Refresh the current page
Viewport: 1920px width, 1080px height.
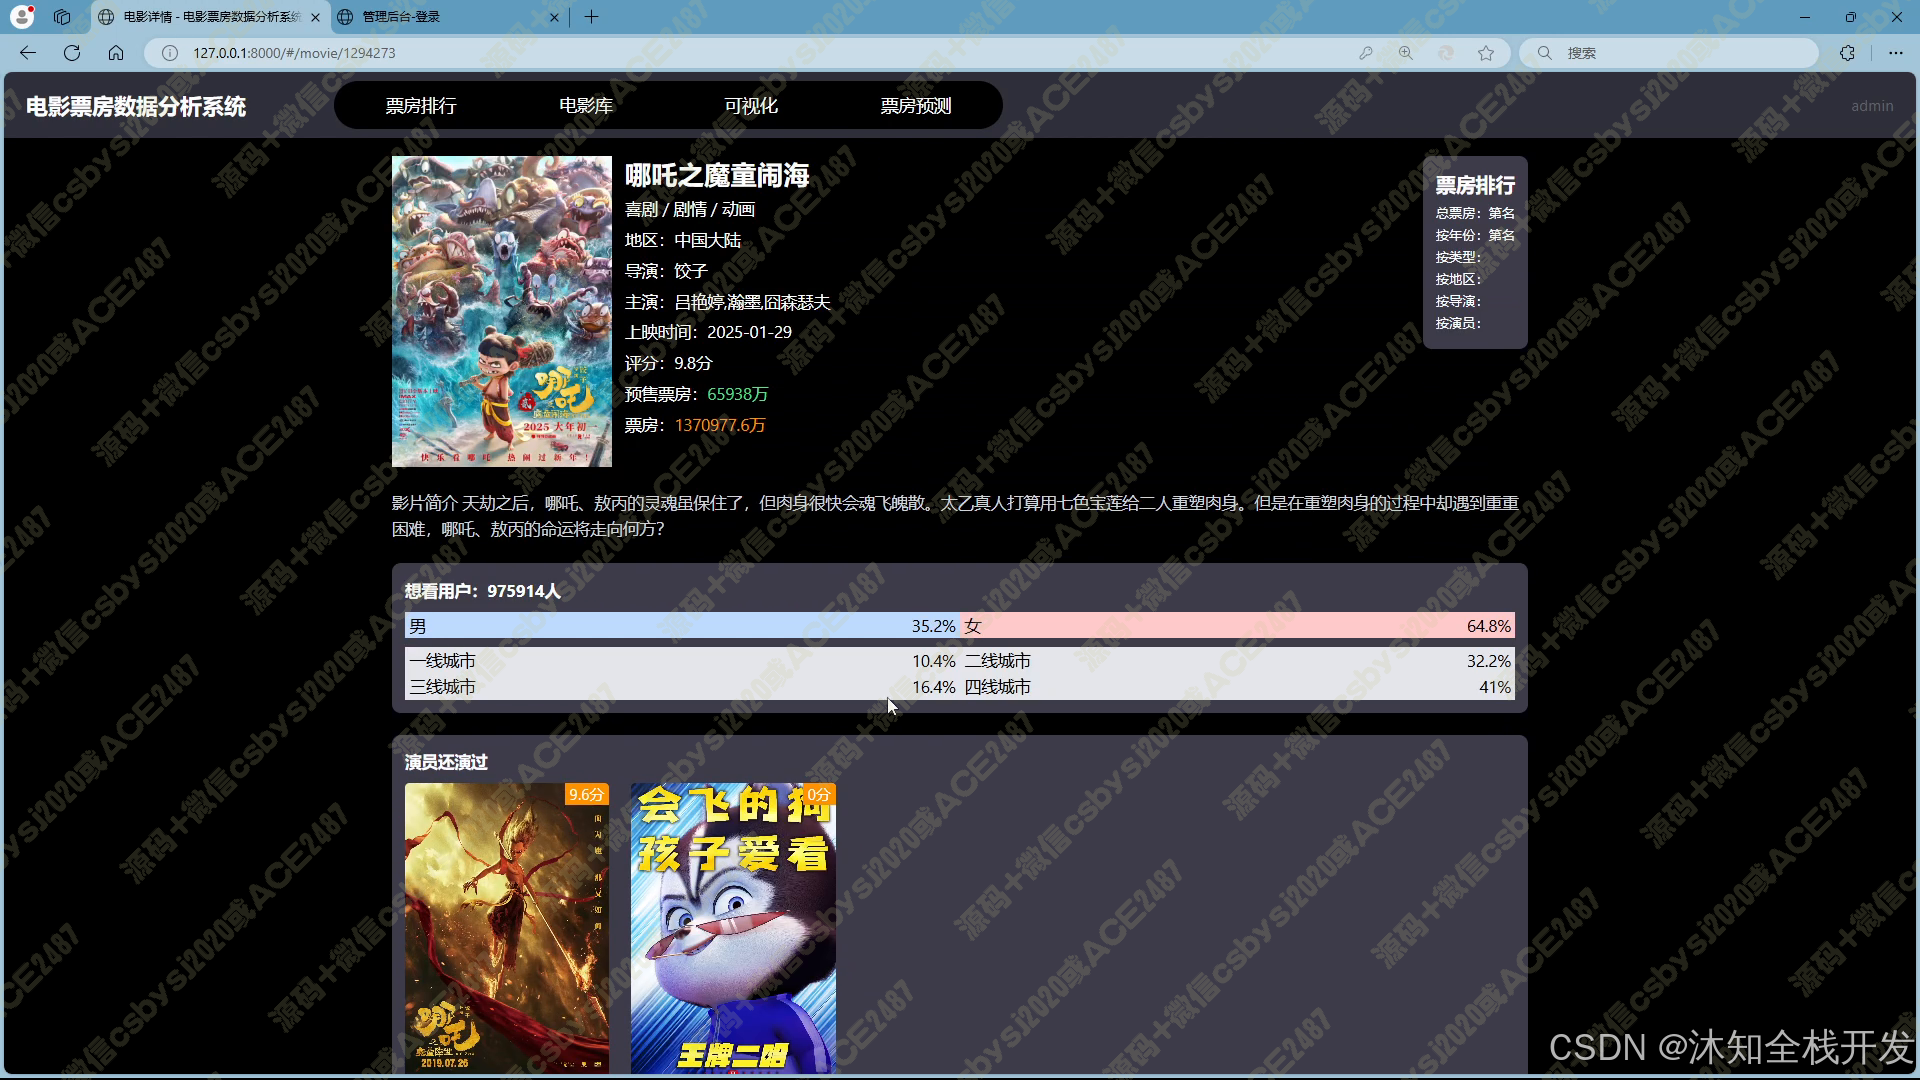72,53
